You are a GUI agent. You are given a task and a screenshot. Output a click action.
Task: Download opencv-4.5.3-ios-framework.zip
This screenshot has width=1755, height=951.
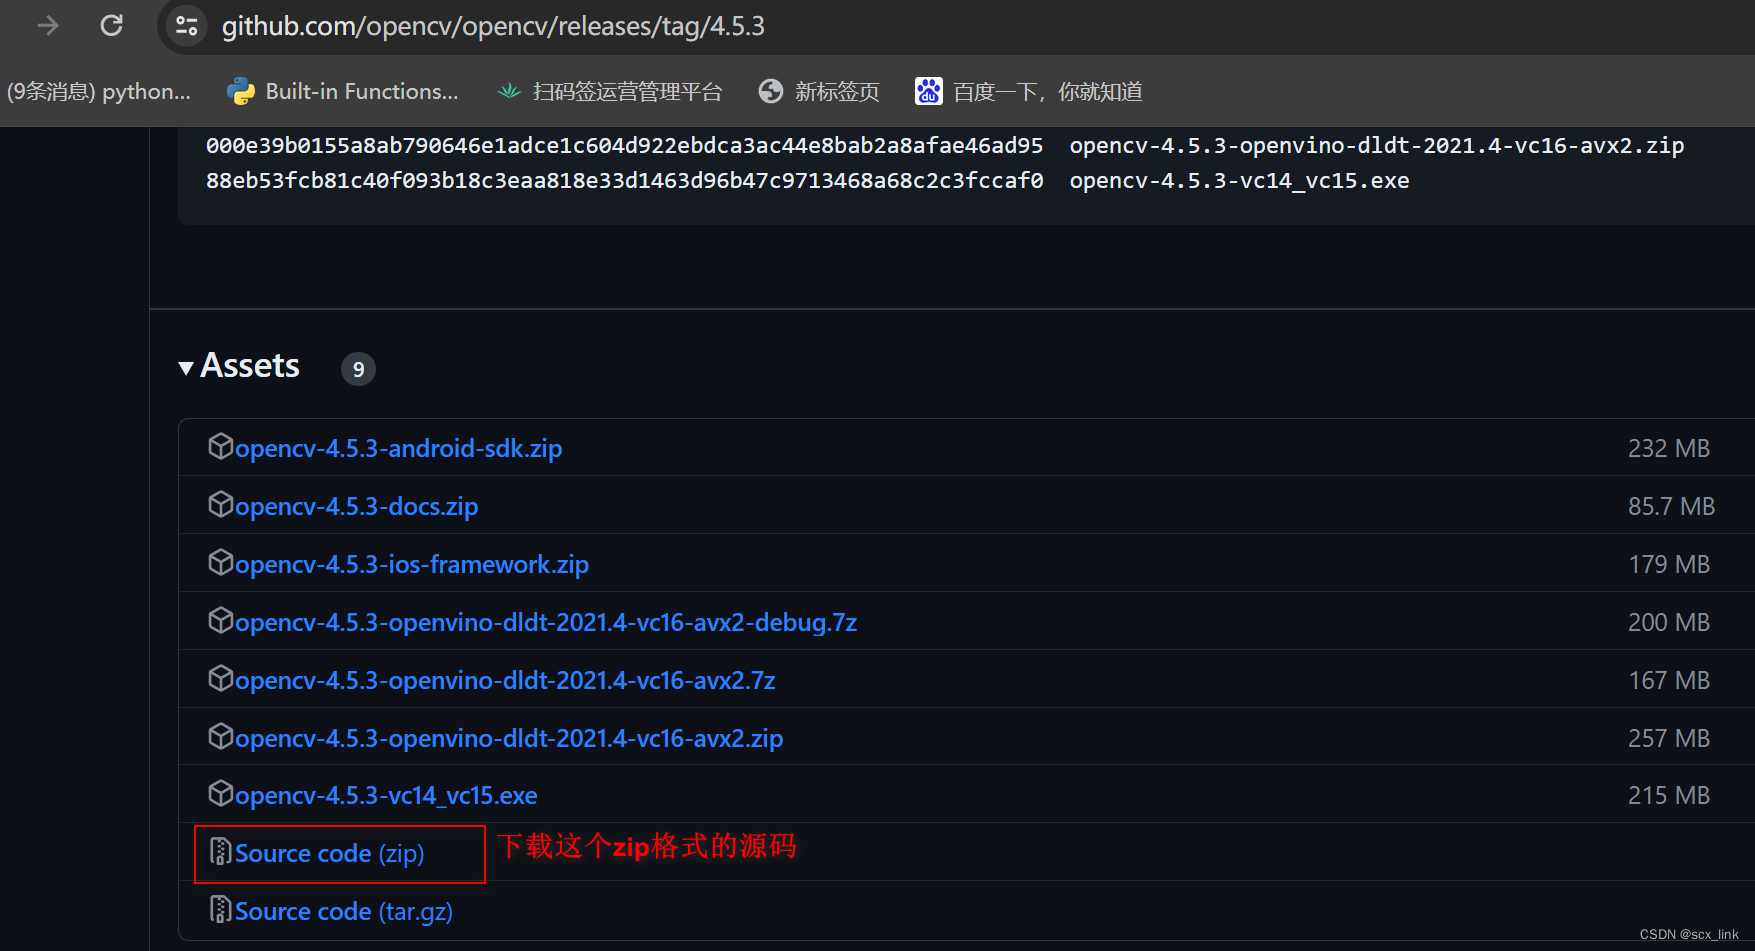coord(412,564)
